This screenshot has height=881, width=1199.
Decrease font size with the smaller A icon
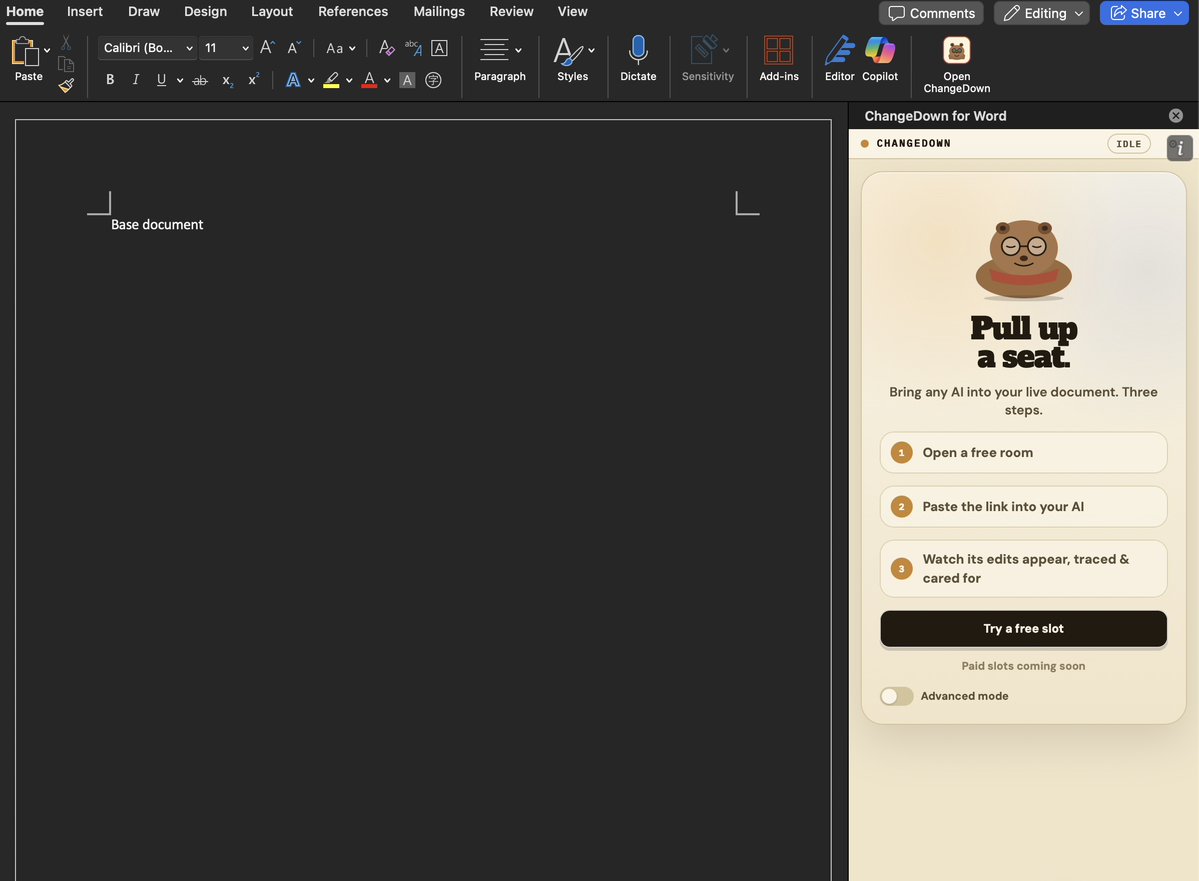pyautogui.click(x=294, y=47)
